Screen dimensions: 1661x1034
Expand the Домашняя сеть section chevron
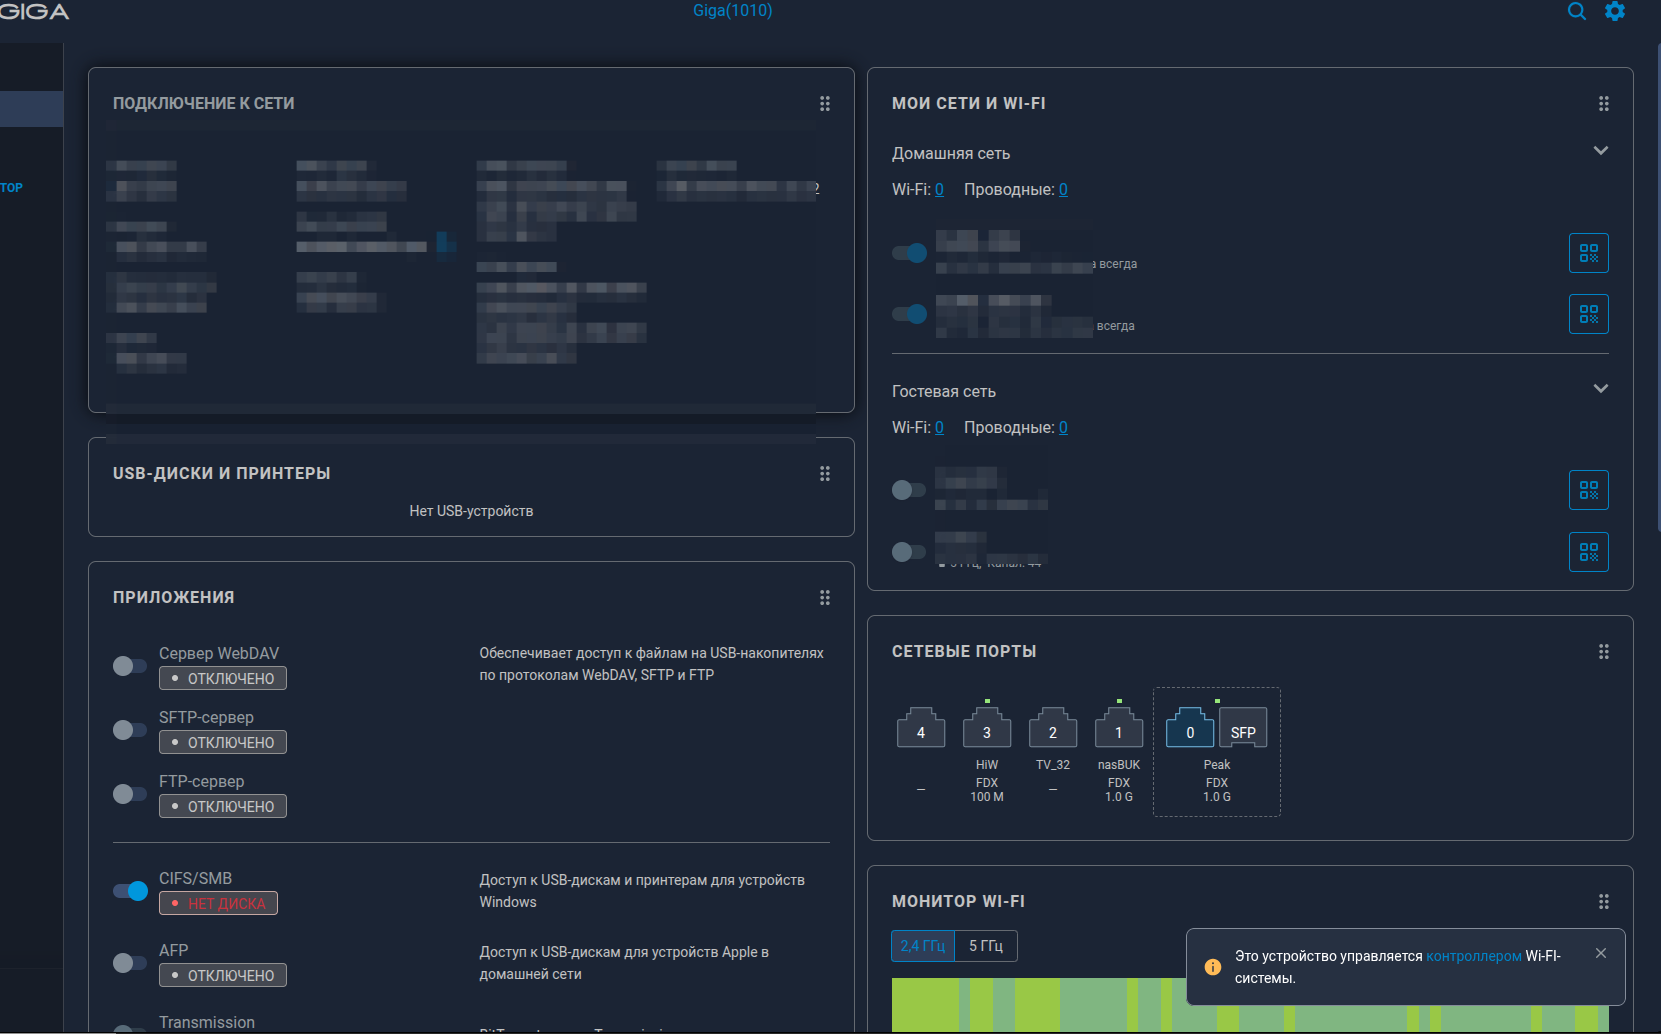1600,151
